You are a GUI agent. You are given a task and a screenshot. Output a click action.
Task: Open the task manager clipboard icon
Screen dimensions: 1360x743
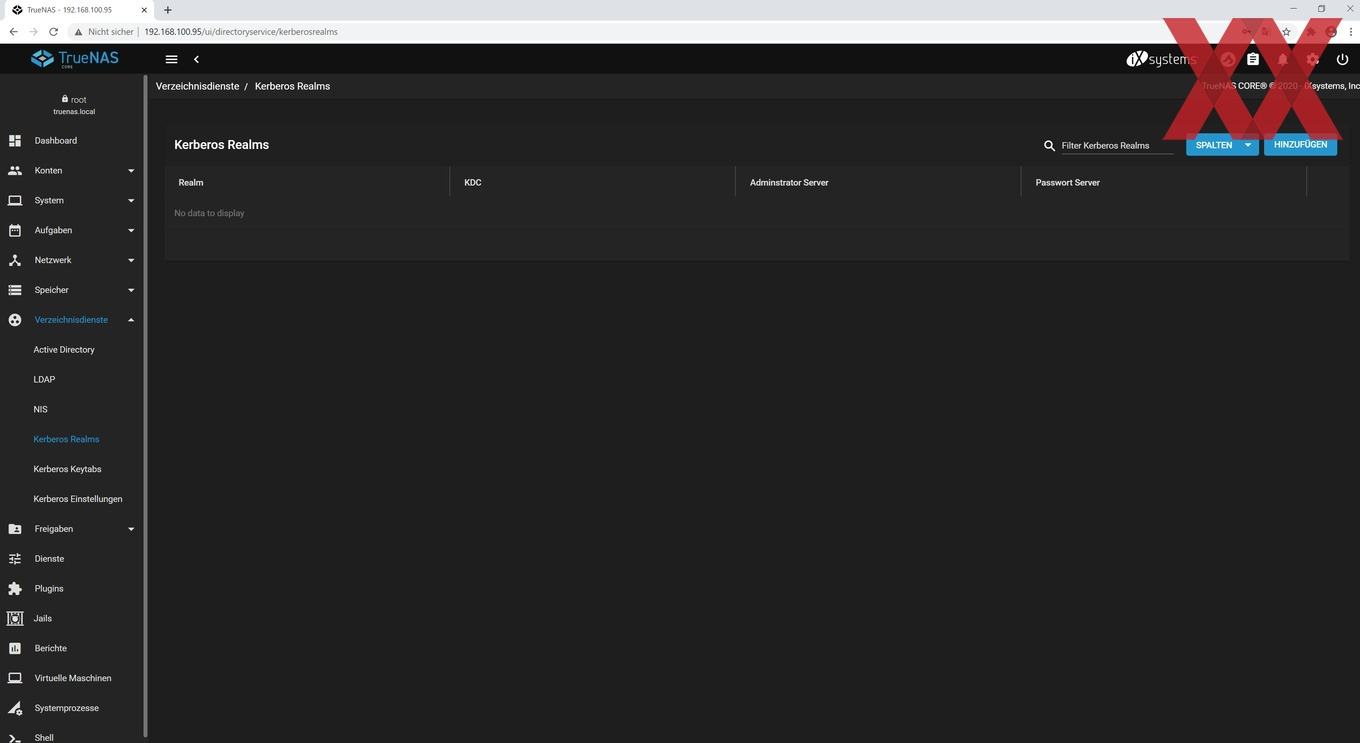(x=1252, y=60)
